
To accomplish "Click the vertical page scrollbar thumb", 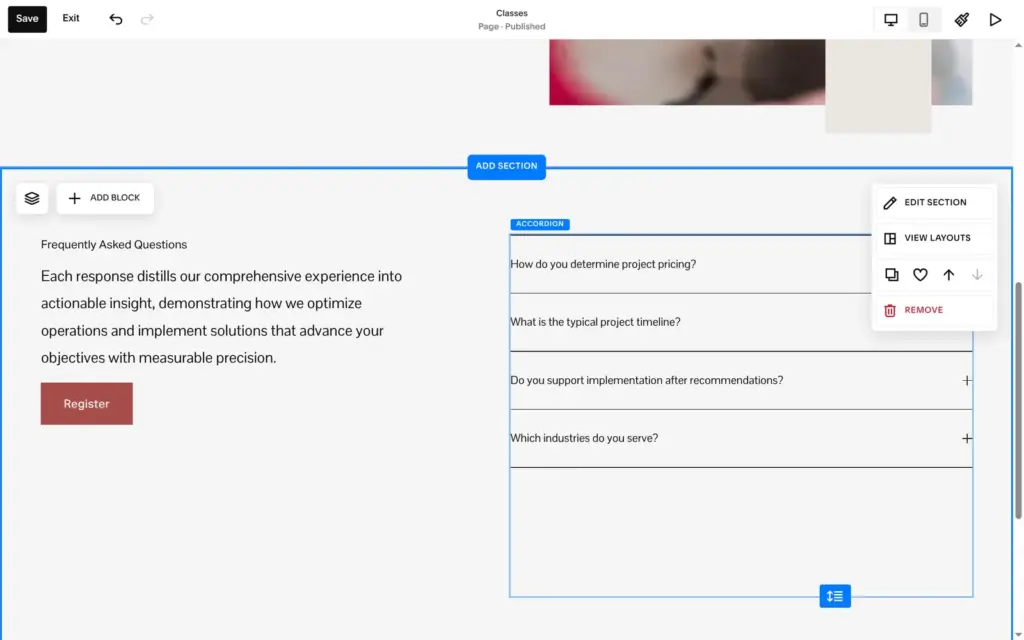I will [1018, 400].
